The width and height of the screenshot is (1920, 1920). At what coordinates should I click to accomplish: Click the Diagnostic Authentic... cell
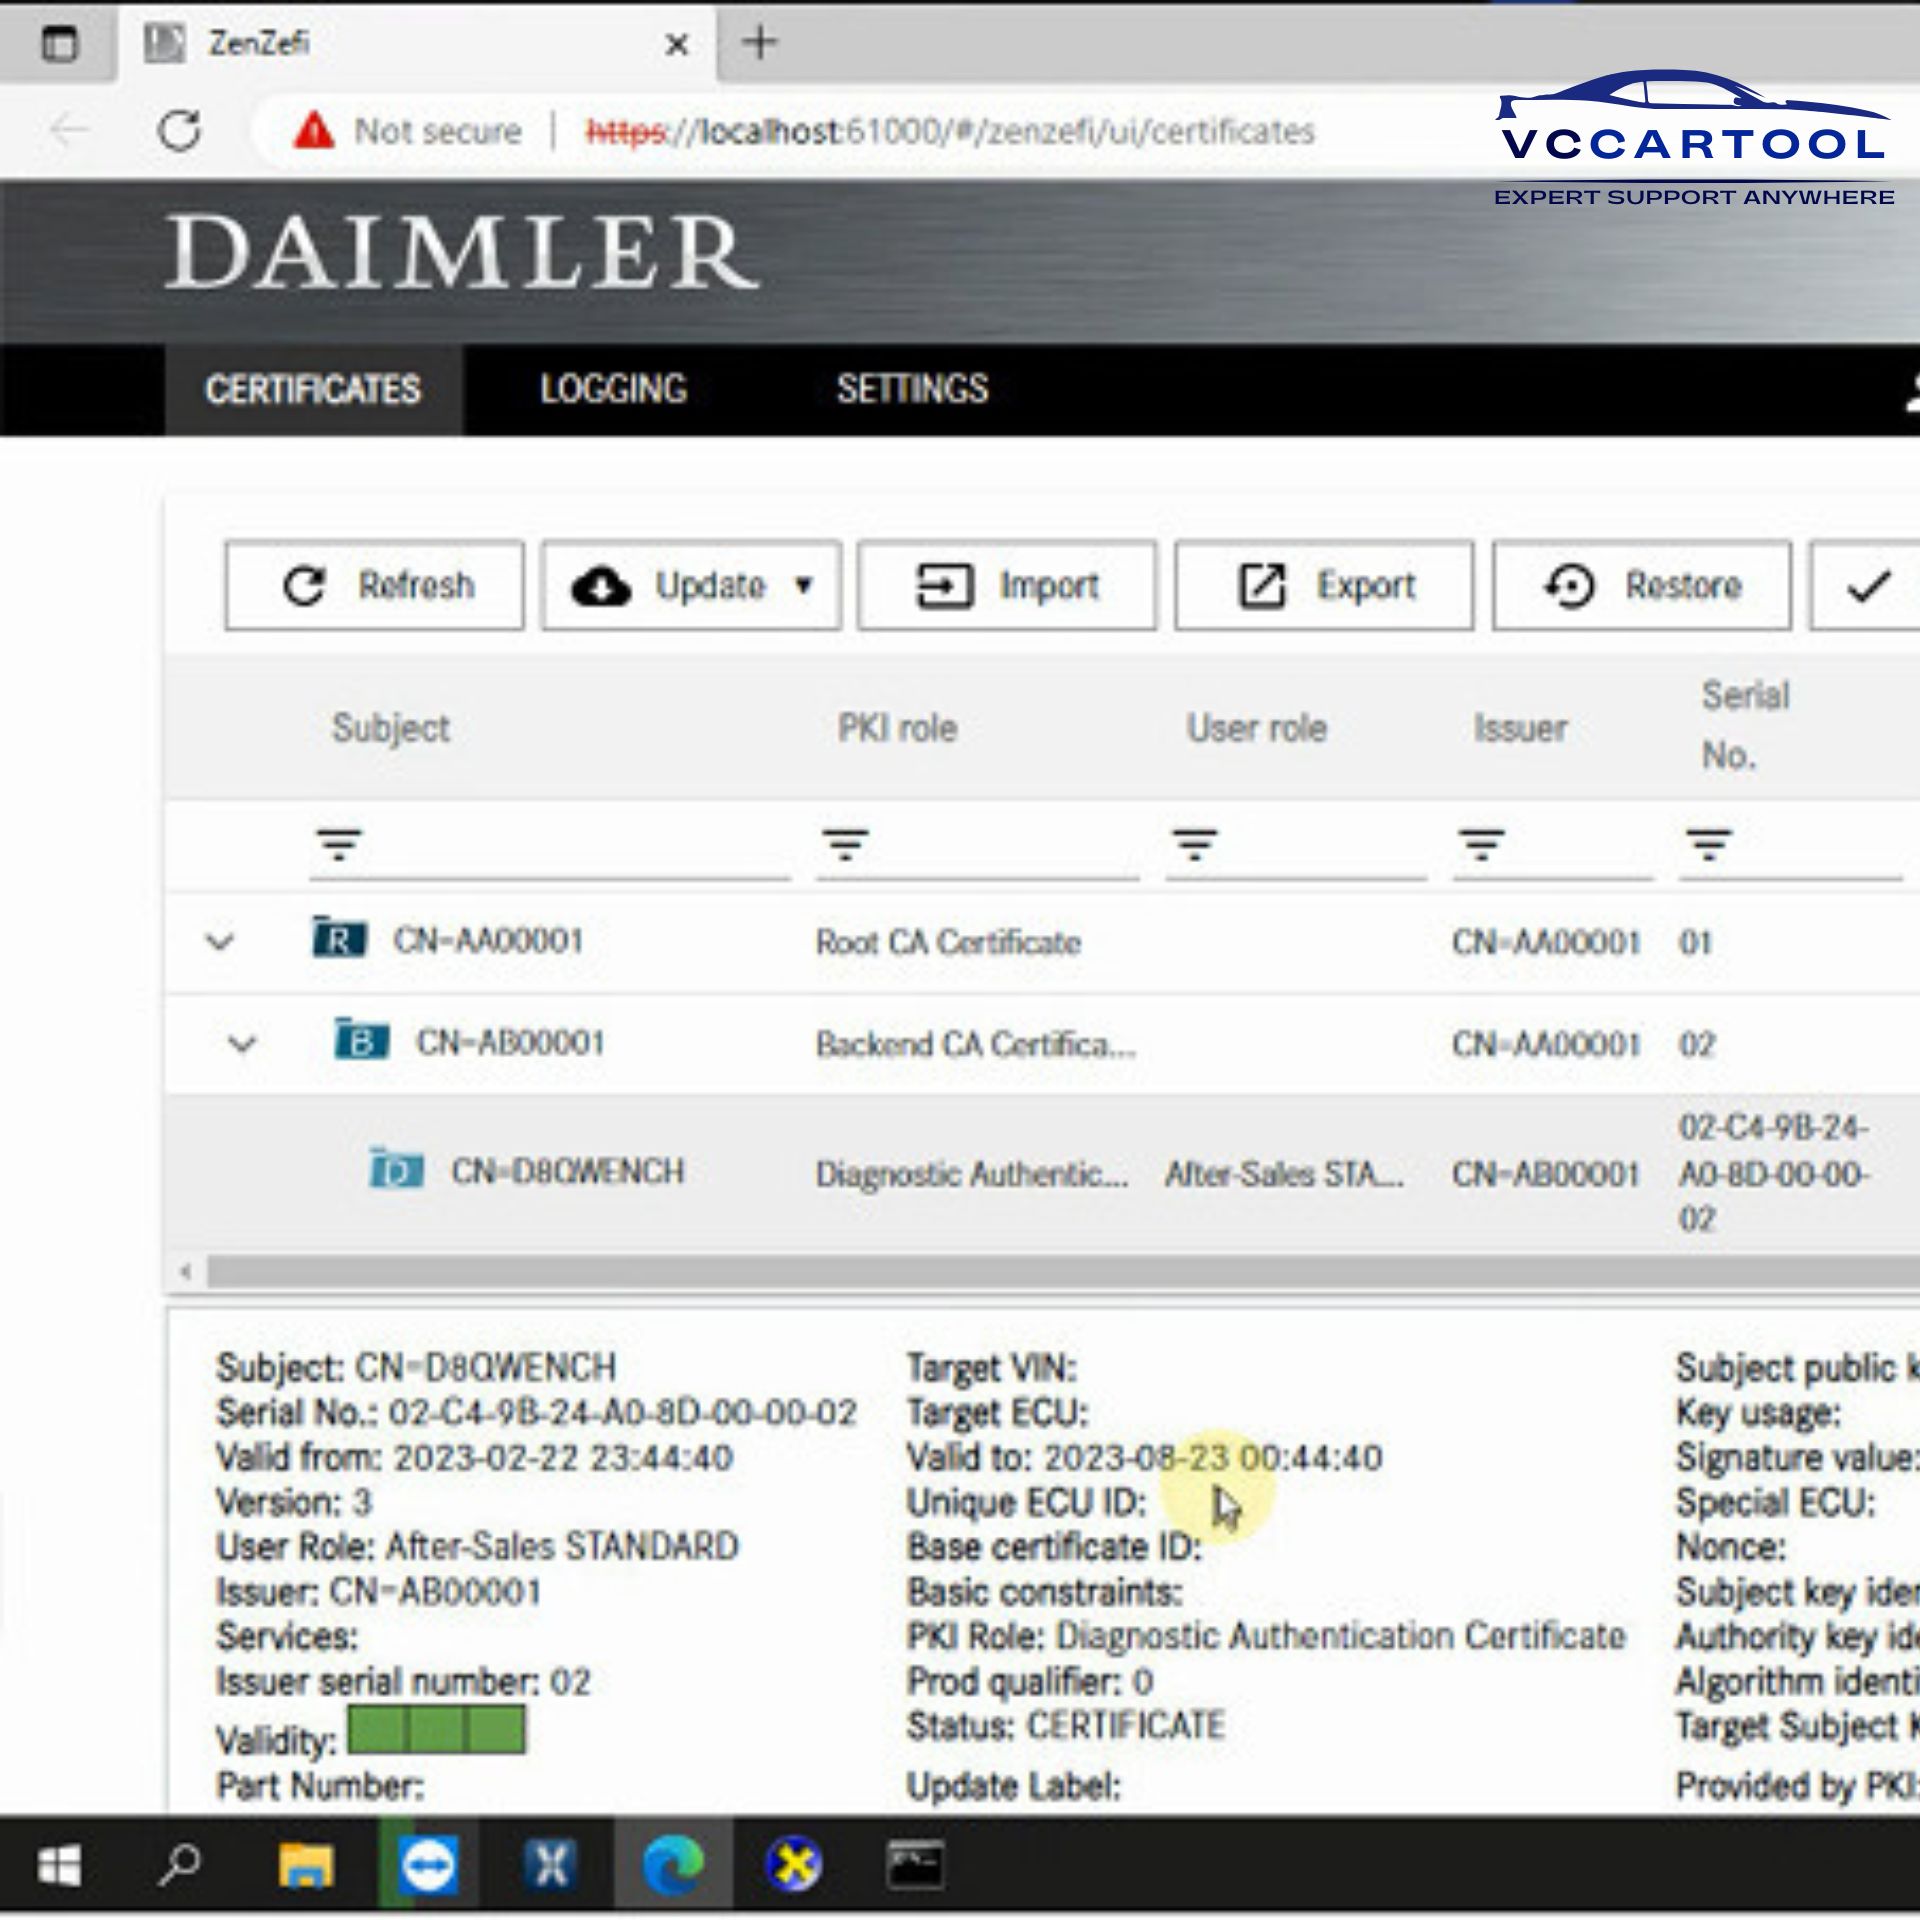point(972,1173)
